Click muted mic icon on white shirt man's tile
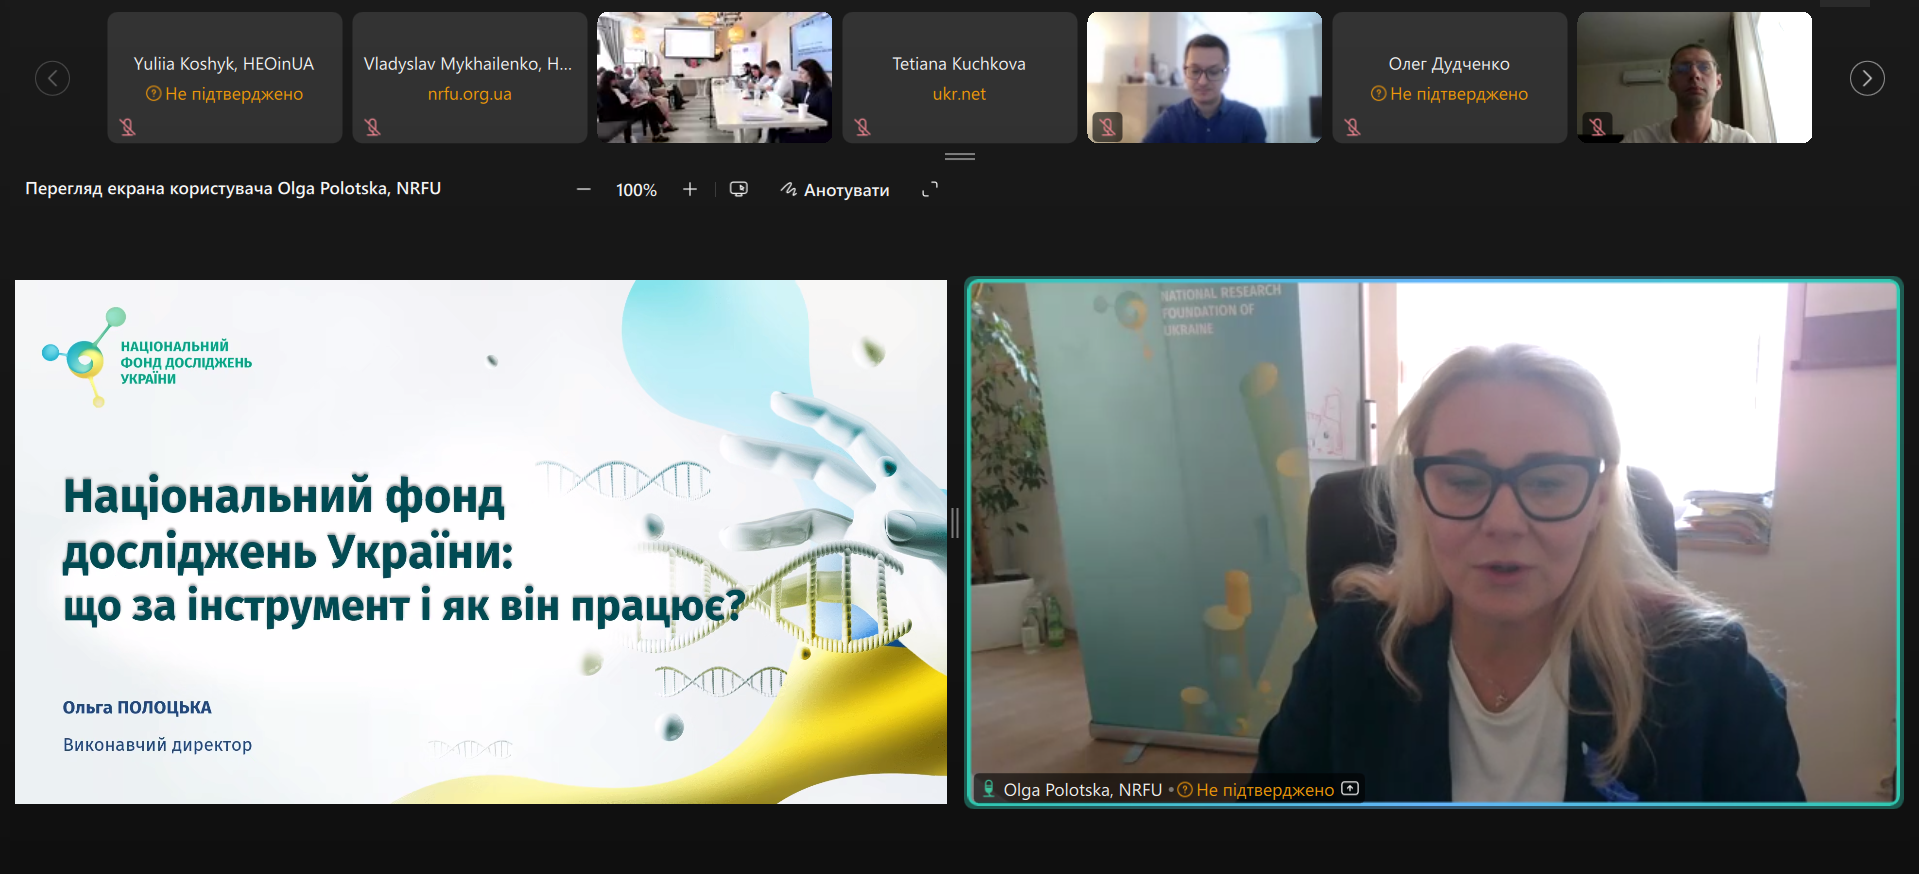 [x=1597, y=127]
